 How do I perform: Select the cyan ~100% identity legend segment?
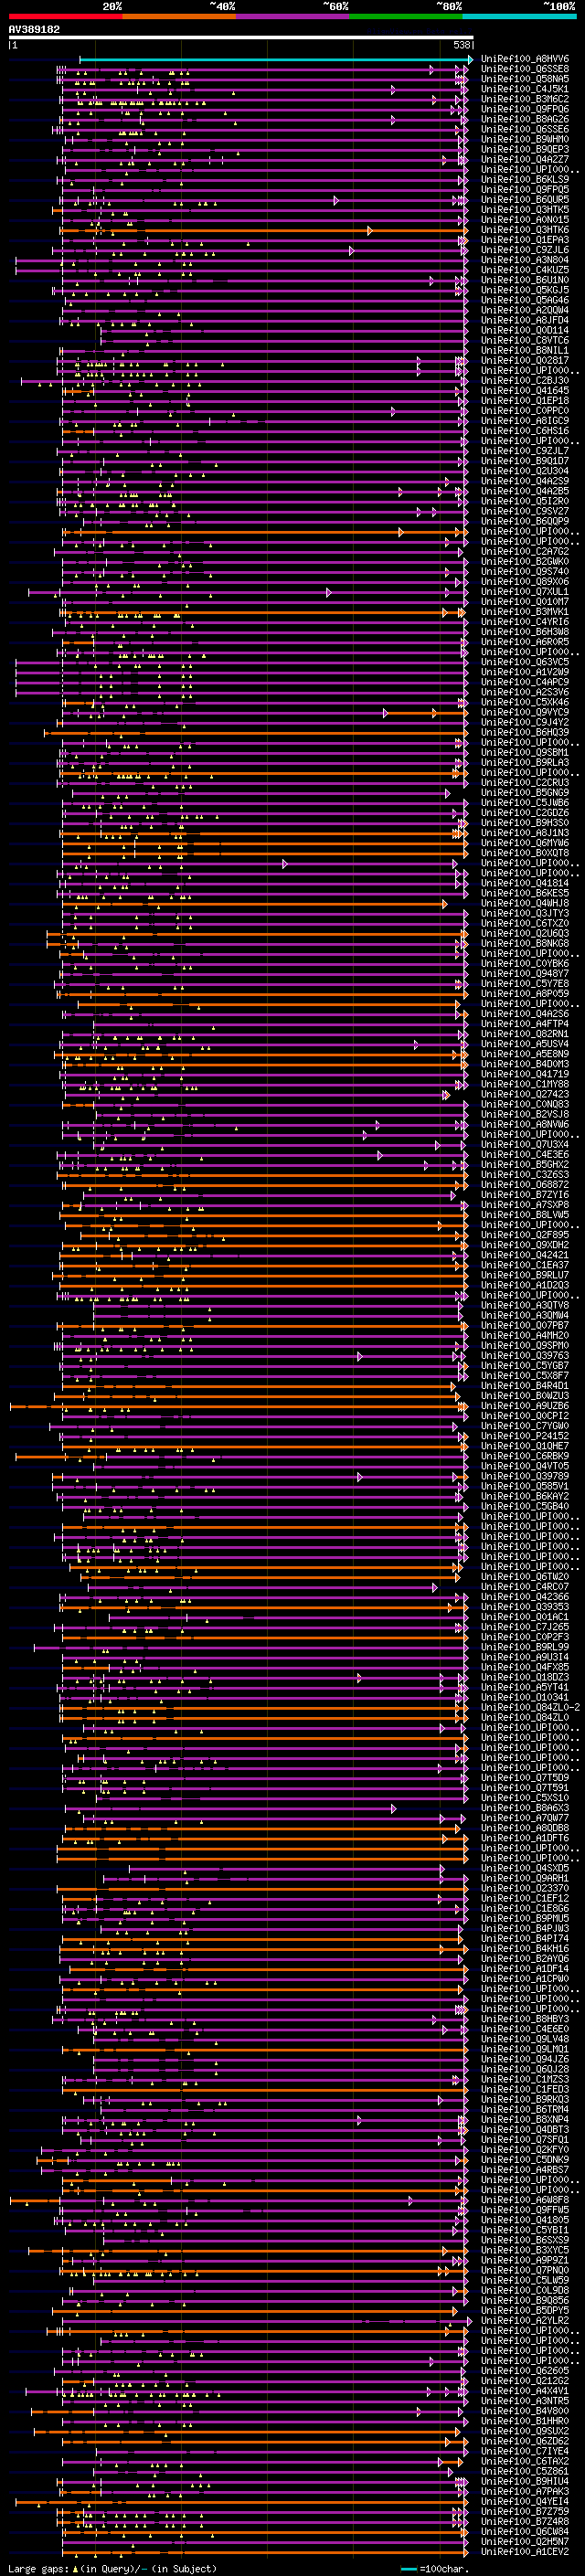click(519, 16)
